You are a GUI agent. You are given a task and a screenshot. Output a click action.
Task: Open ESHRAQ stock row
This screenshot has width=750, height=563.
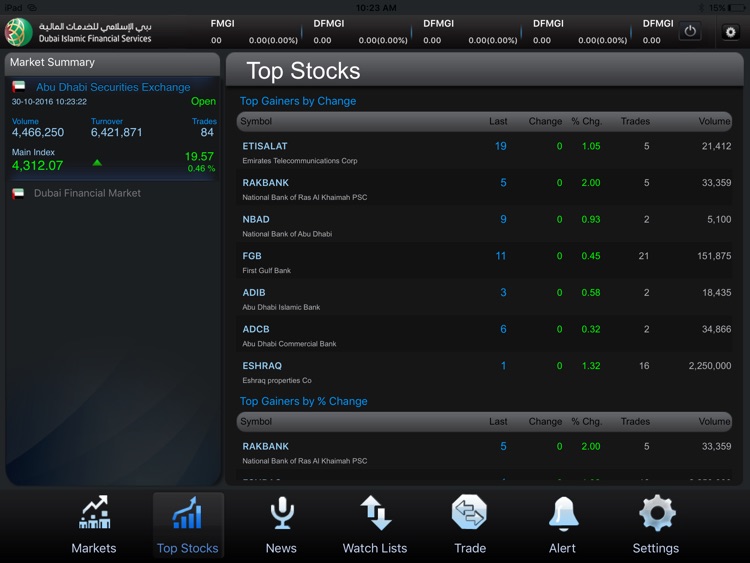click(484, 371)
